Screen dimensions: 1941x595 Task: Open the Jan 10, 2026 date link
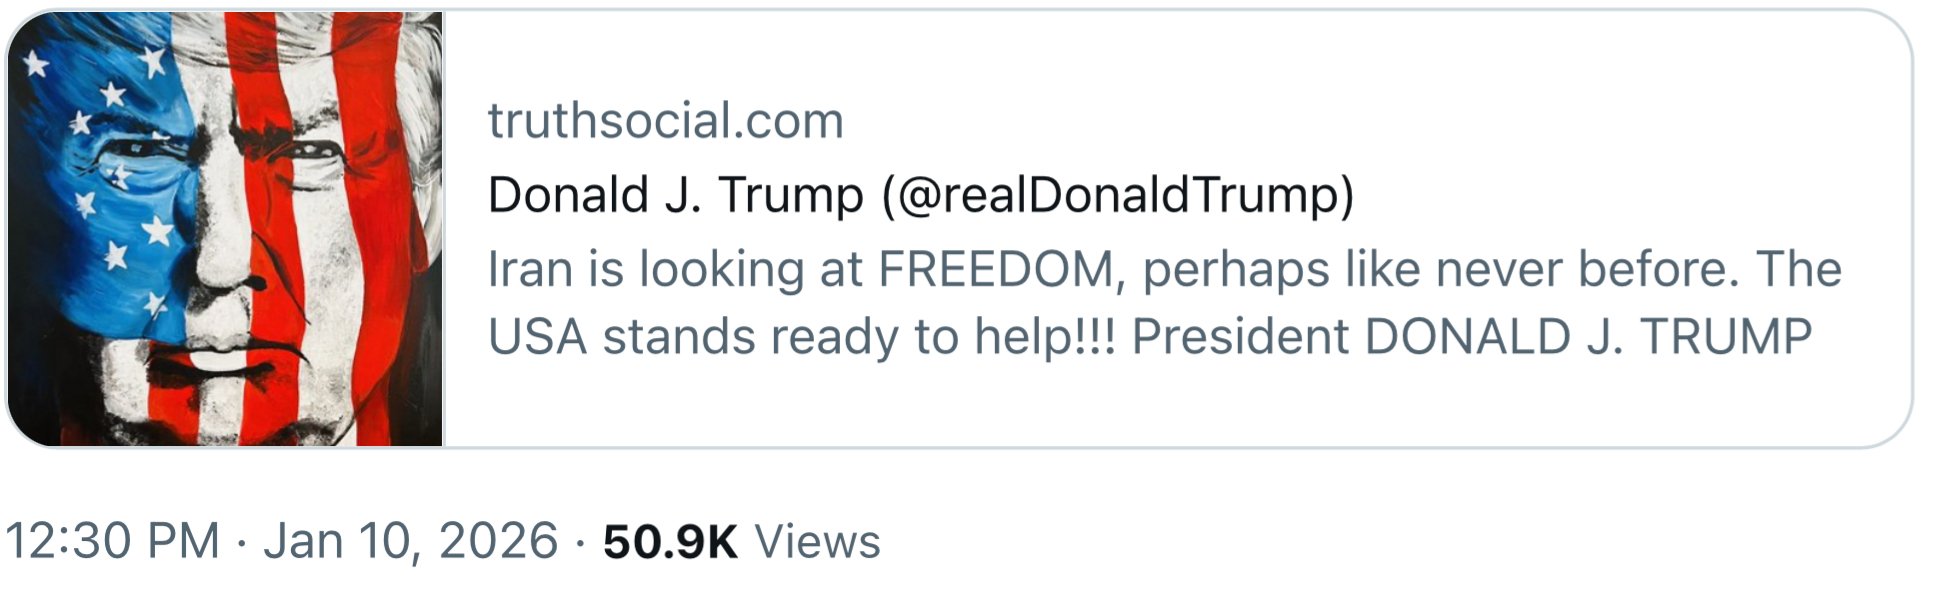pyautogui.click(x=410, y=541)
